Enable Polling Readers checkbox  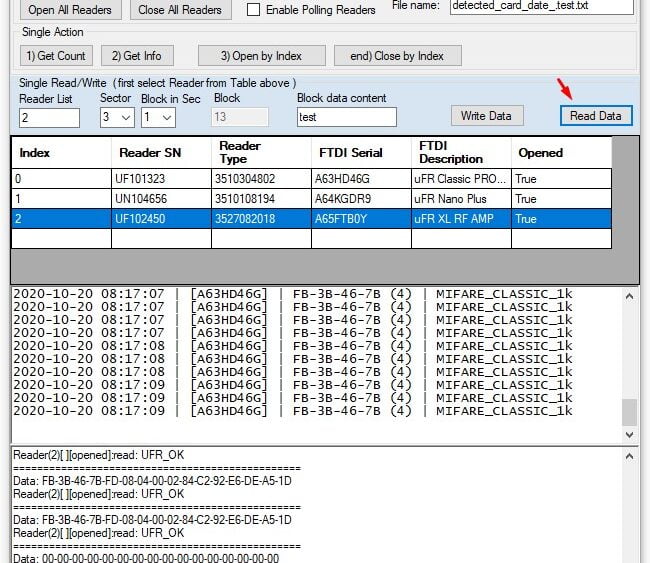(254, 10)
